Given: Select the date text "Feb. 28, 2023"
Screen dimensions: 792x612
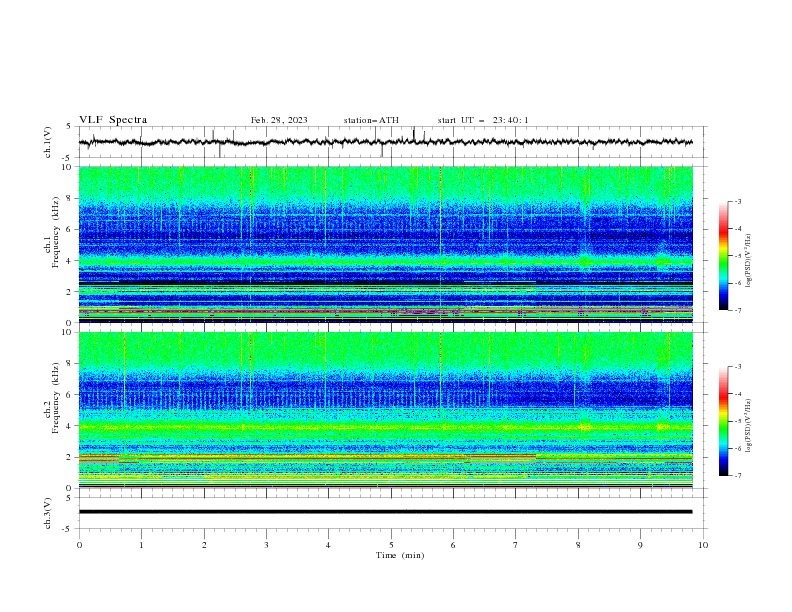Looking at the screenshot, I should click(279, 120).
